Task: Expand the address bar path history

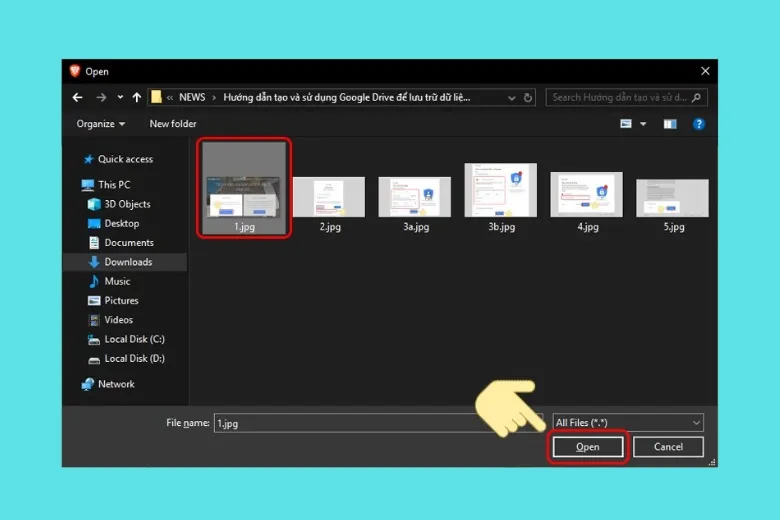Action: (511, 98)
